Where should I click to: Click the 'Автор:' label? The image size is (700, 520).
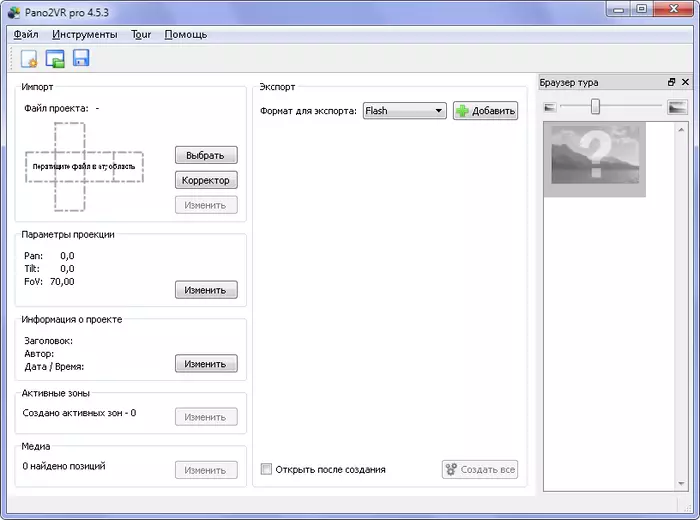39,354
